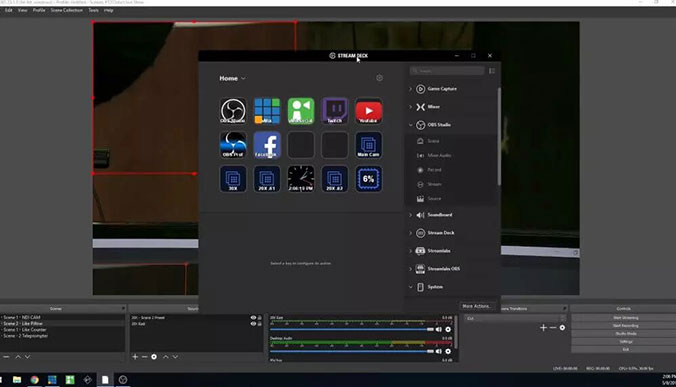Select the blue grid vMix key
676x387 pixels.
point(267,111)
